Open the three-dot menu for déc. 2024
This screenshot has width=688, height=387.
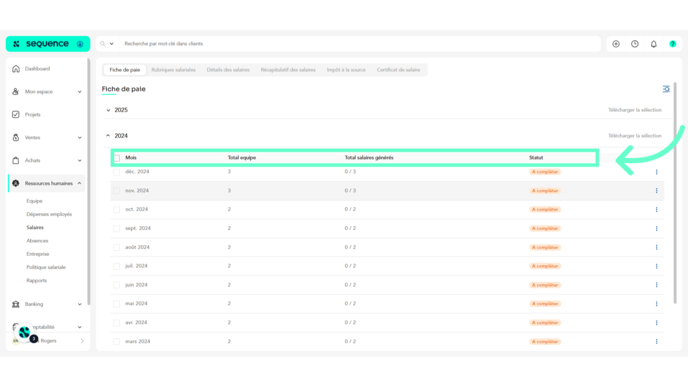click(x=656, y=172)
